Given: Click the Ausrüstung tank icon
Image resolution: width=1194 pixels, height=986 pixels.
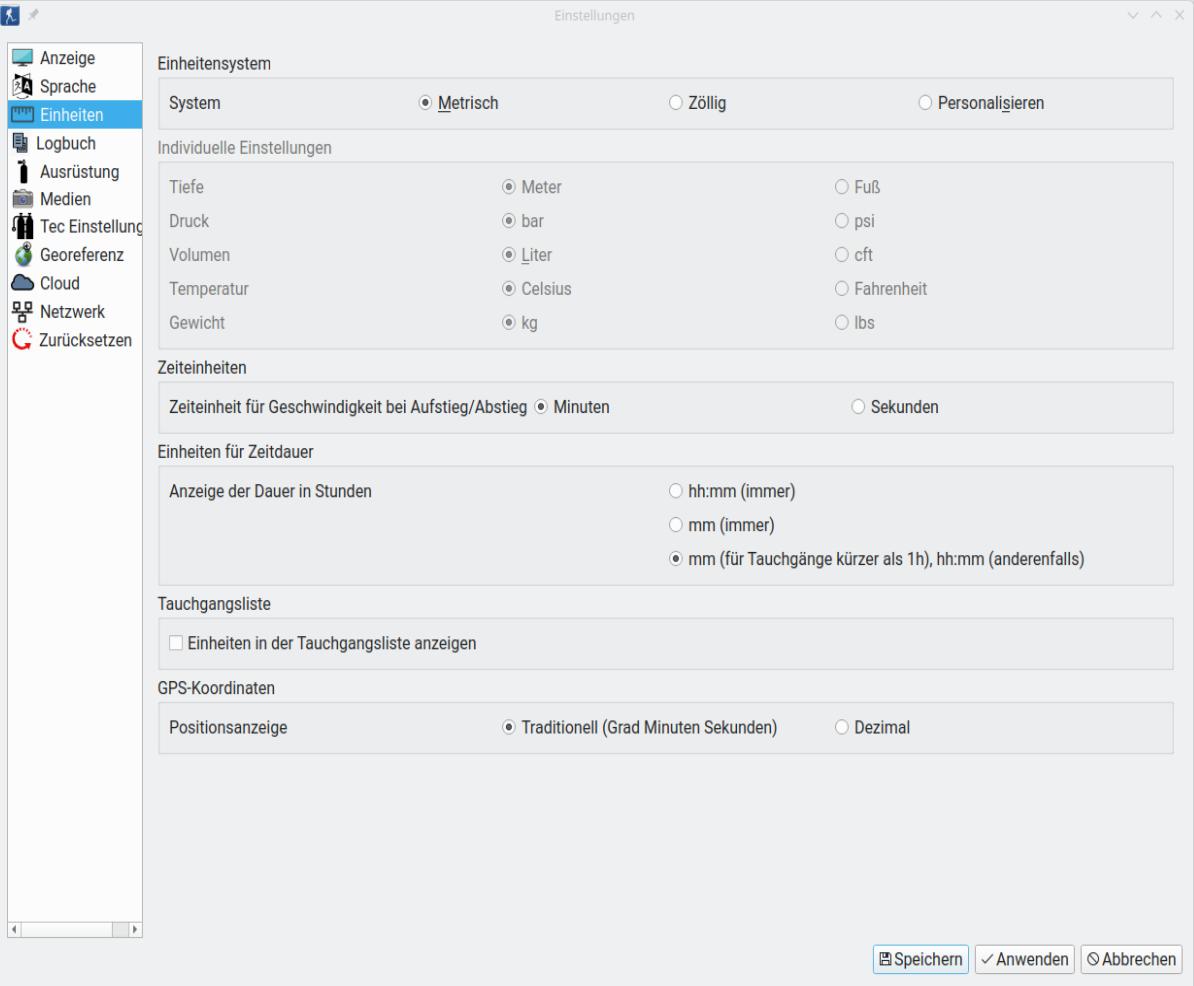Looking at the screenshot, I should [x=22, y=171].
